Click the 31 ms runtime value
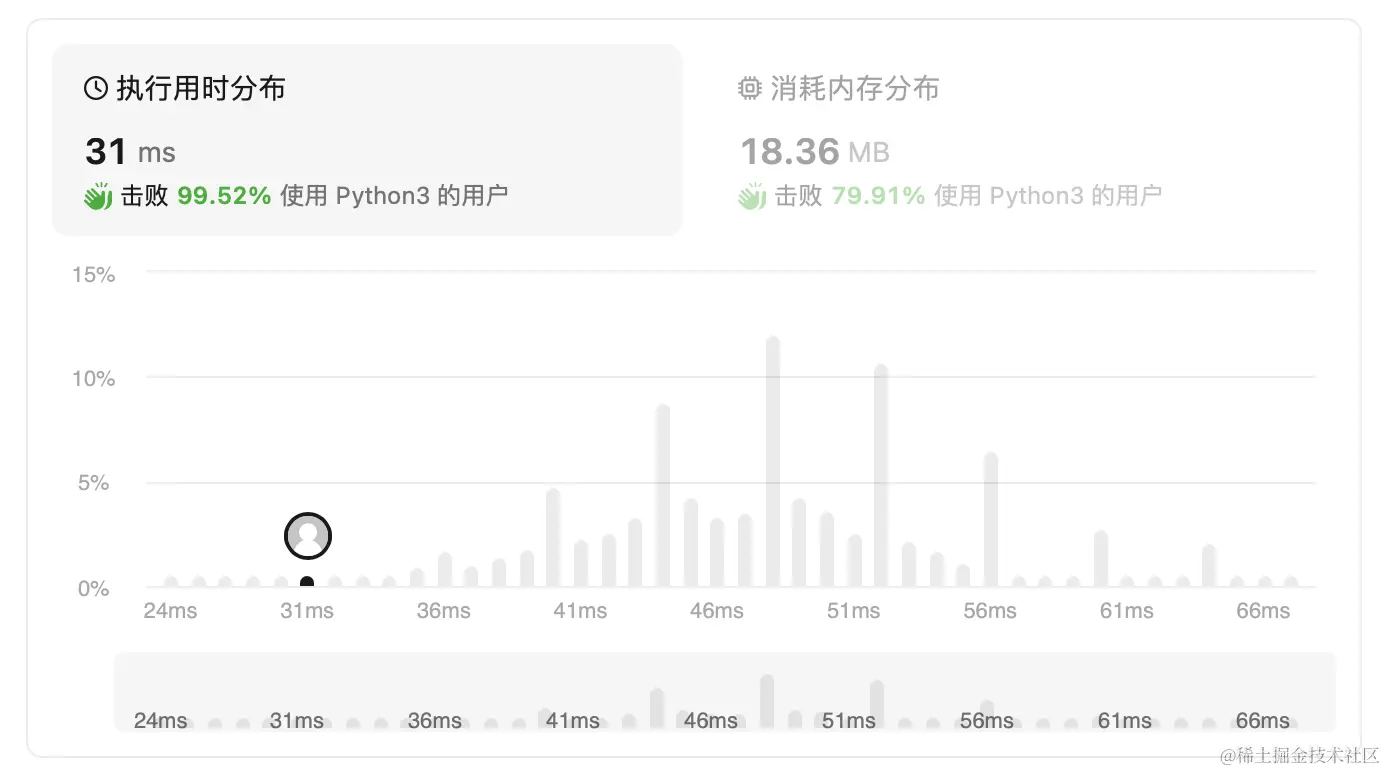1386x772 pixels. pyautogui.click(x=130, y=152)
